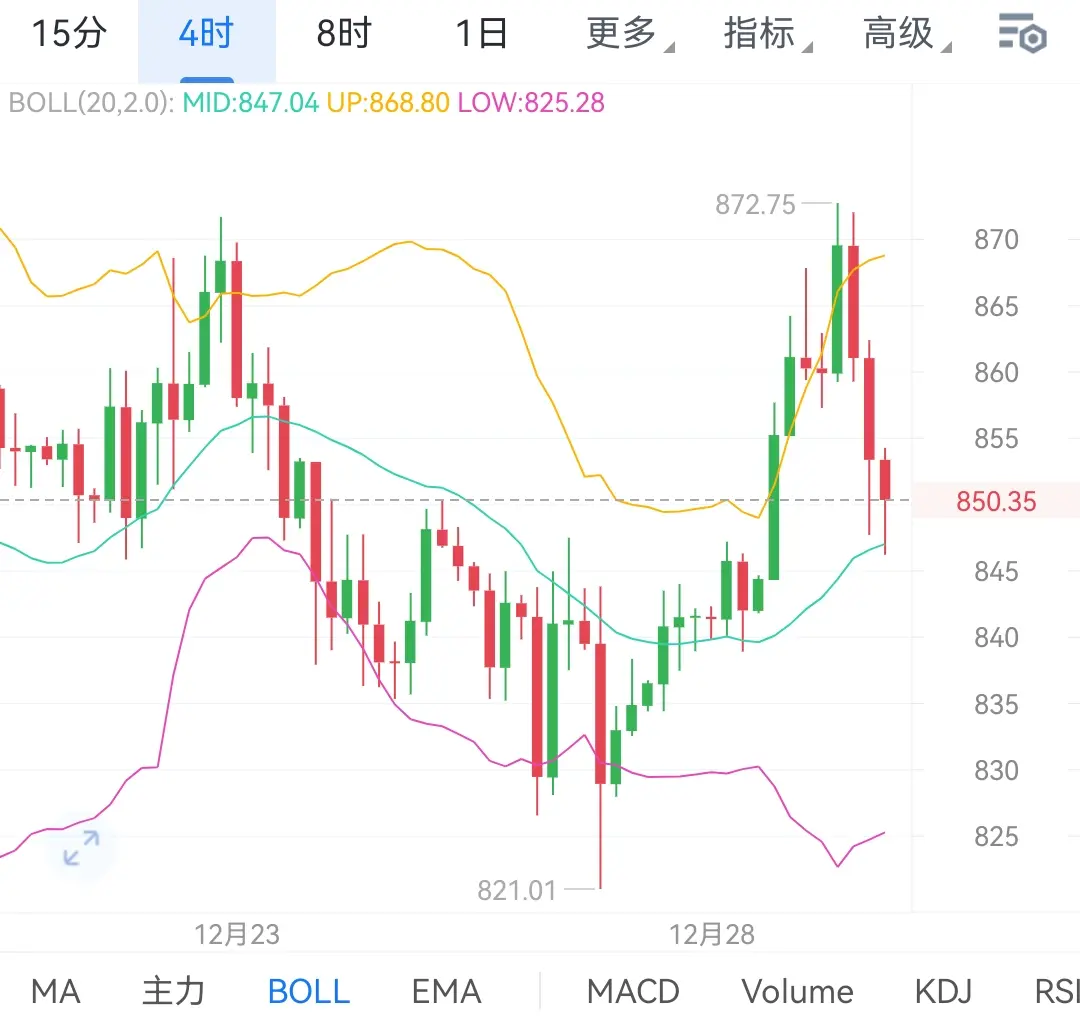Choose the MA indicator

click(56, 992)
